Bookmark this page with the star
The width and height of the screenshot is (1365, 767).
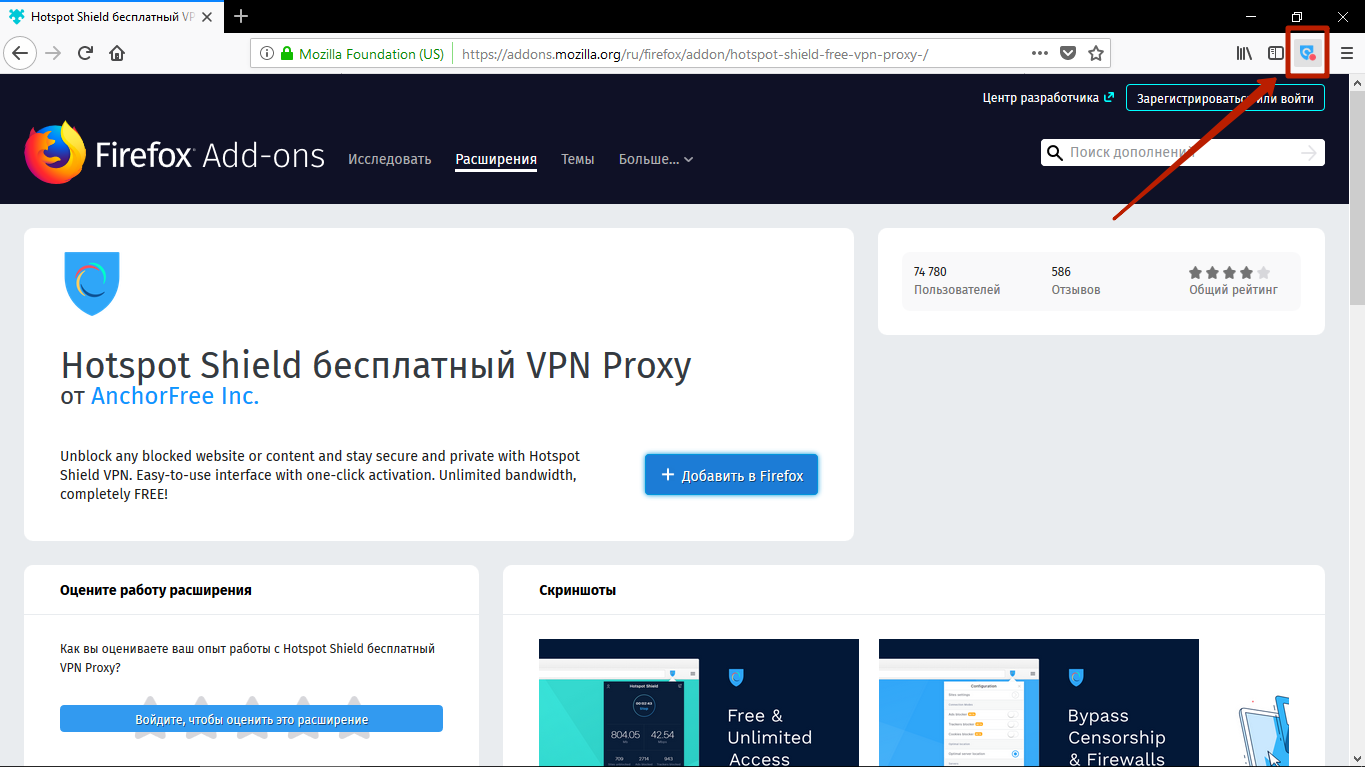[x=1096, y=53]
